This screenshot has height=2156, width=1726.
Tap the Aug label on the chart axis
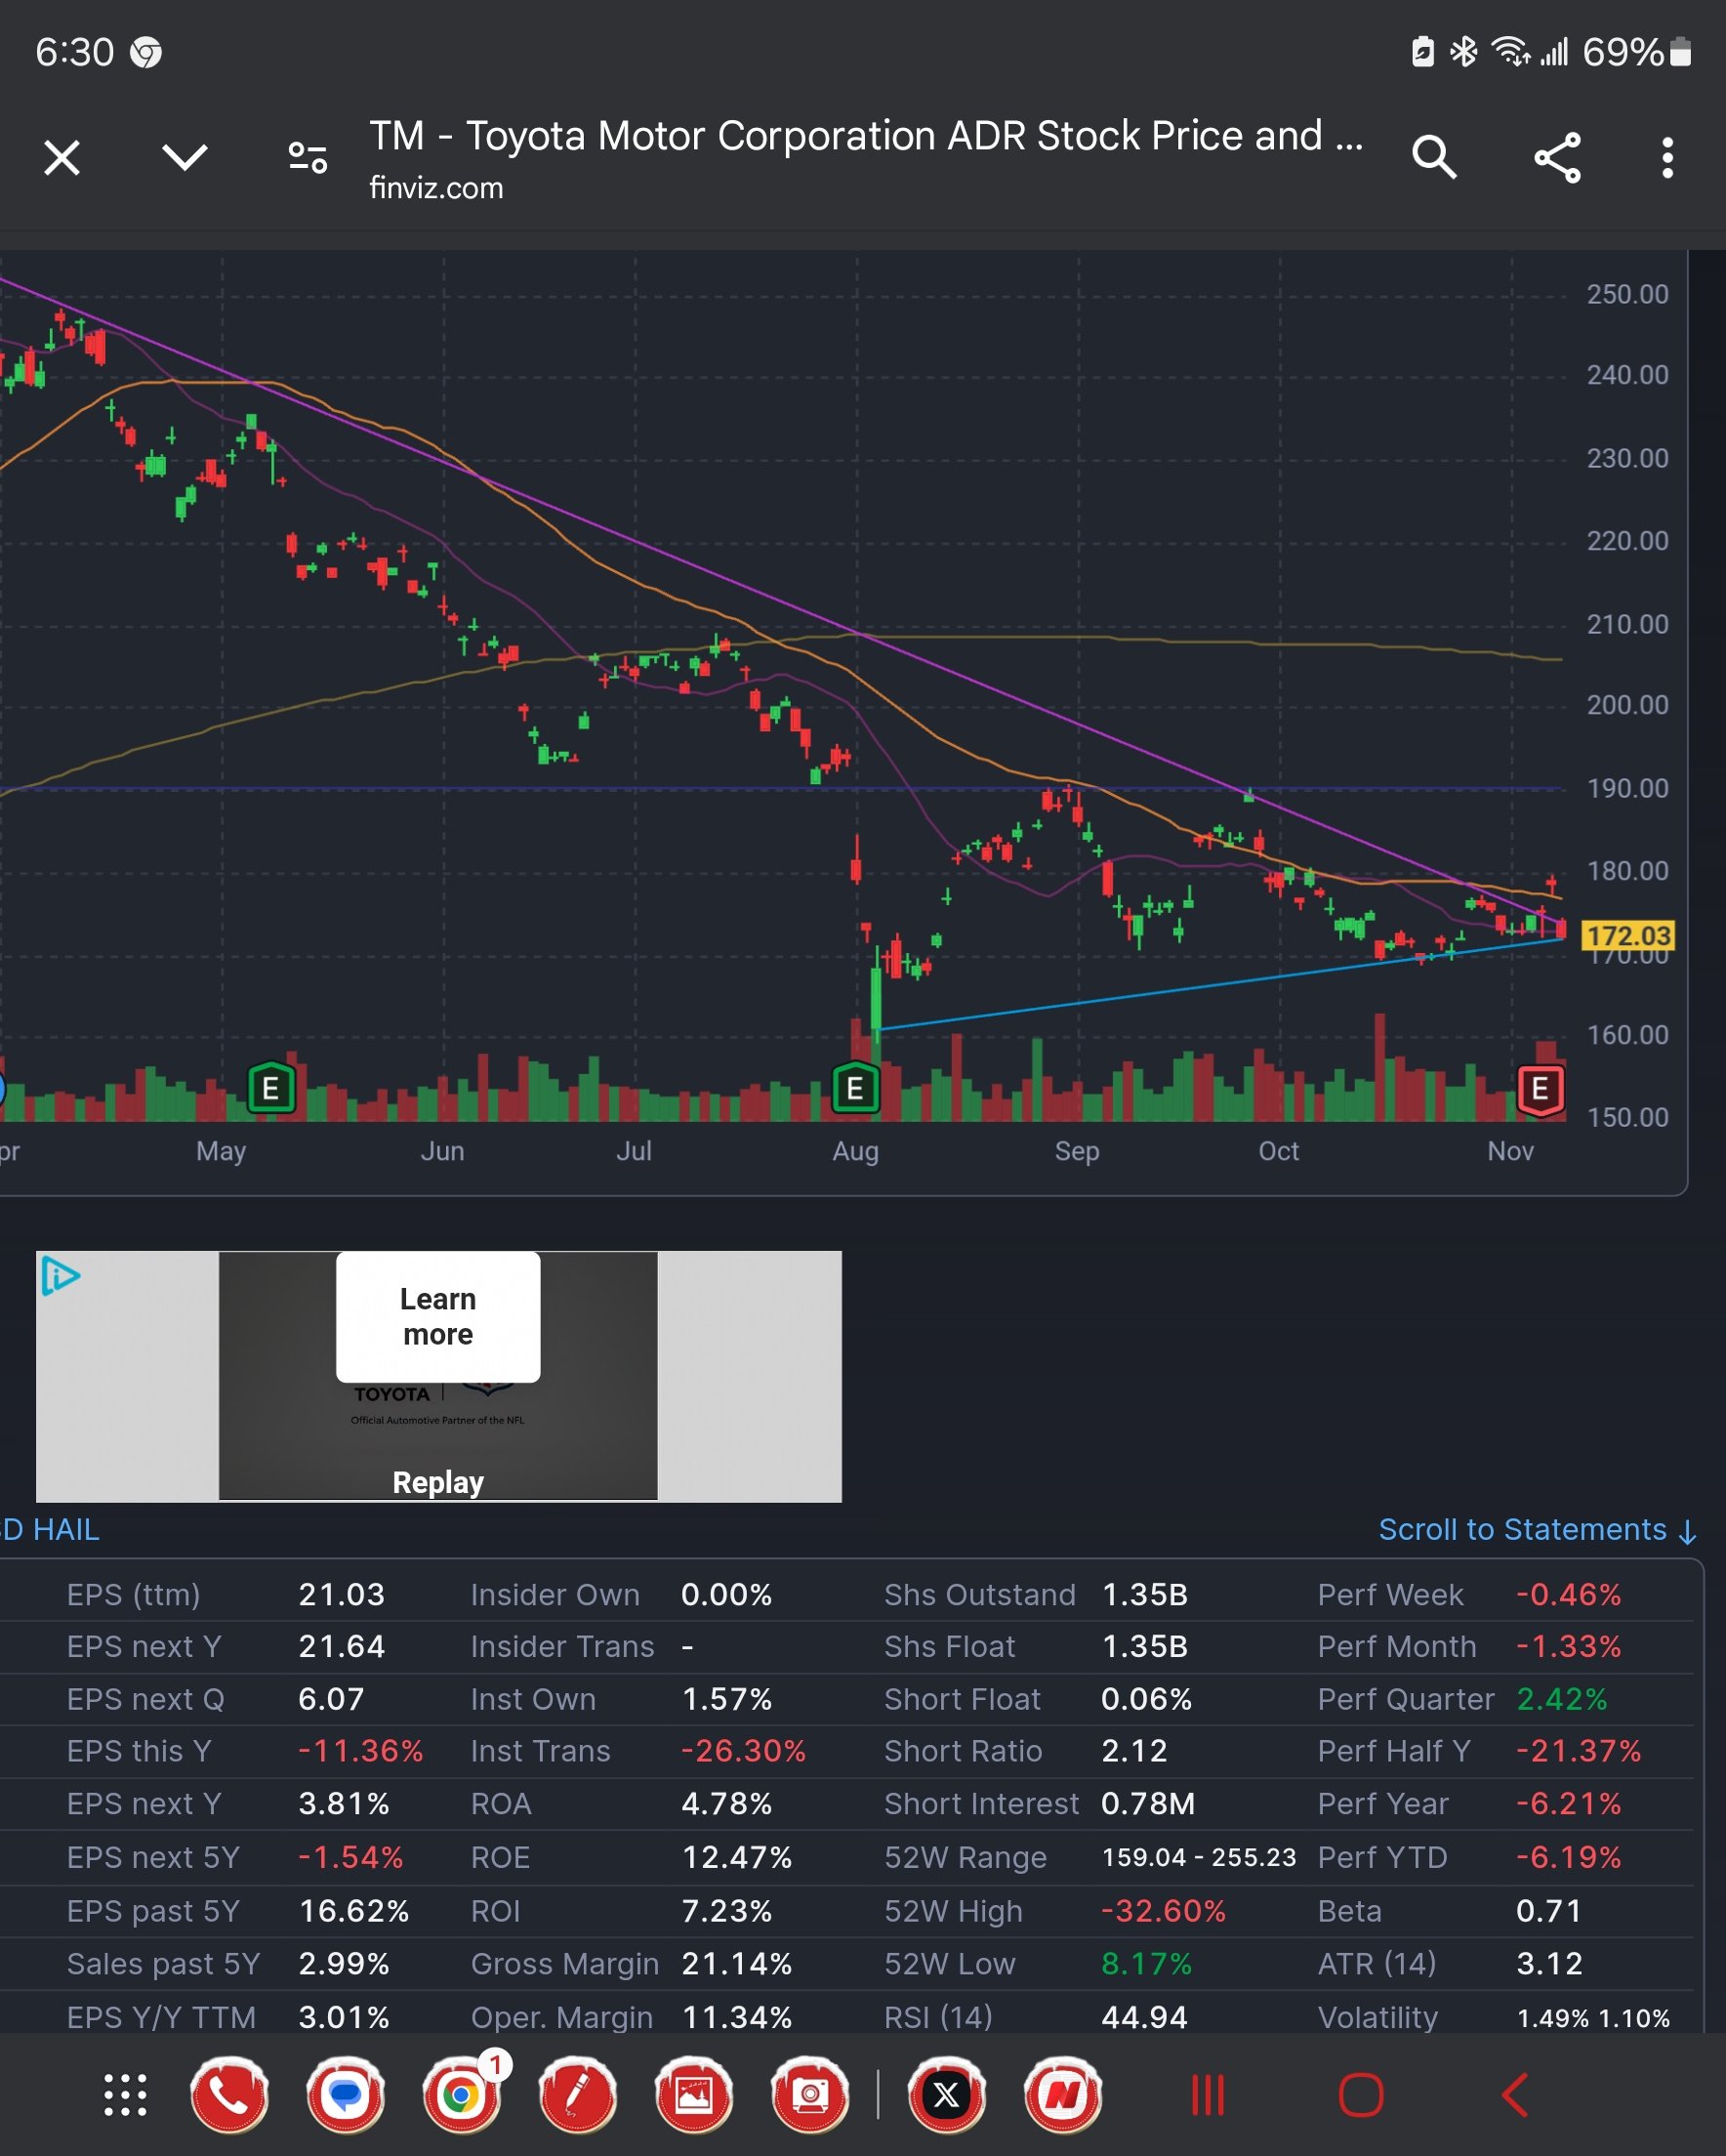856,1151
